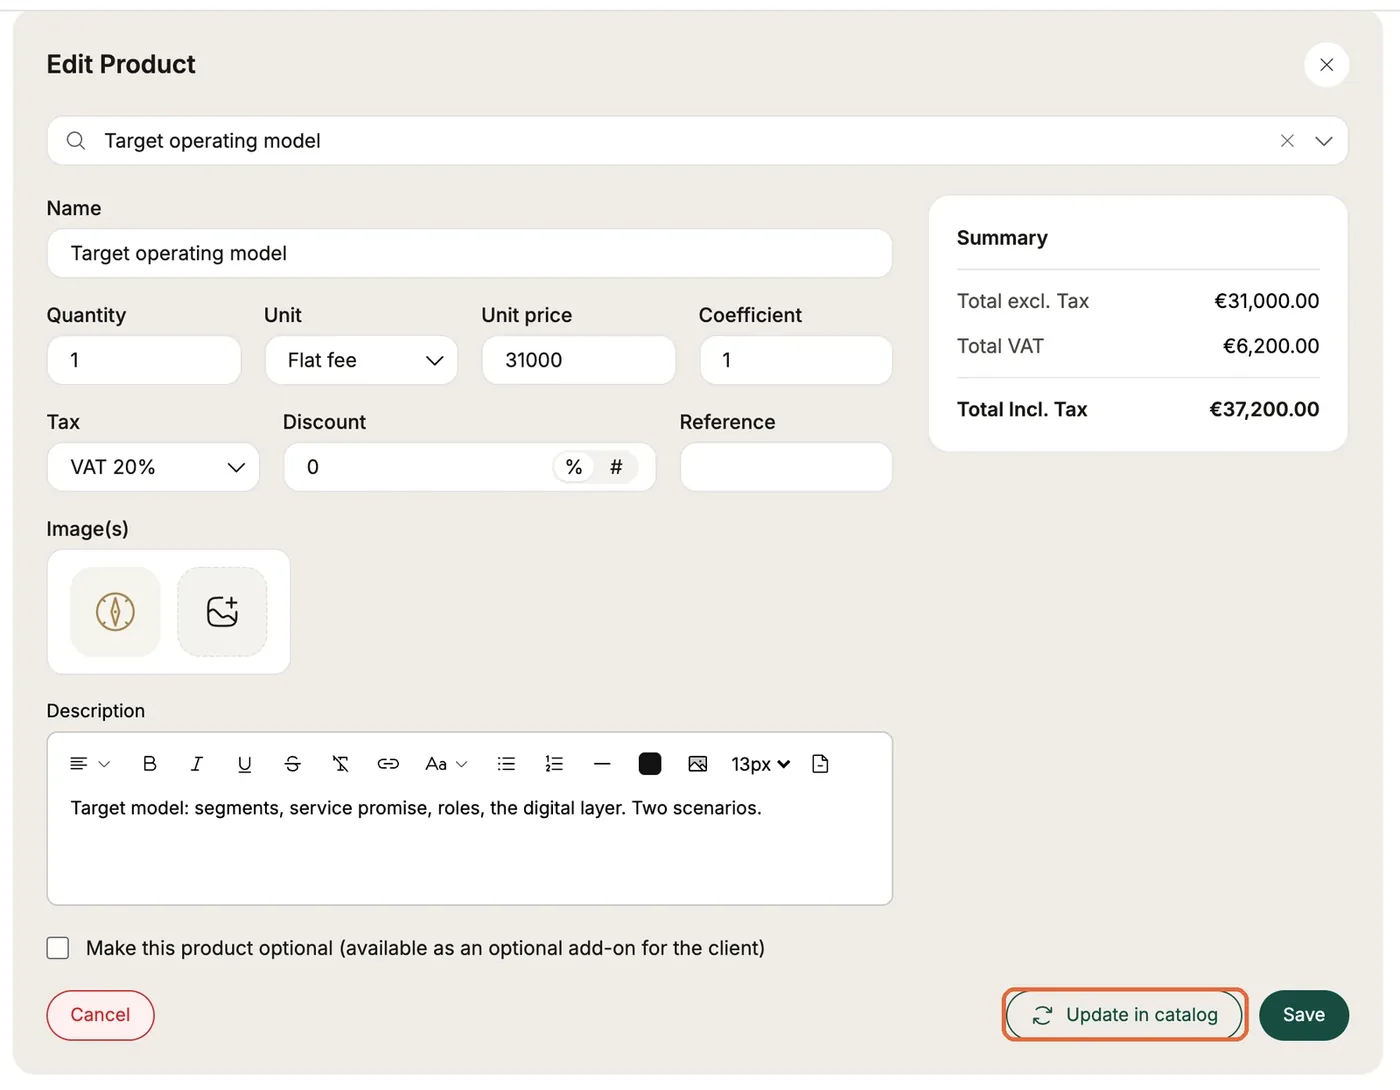Open the black text color swatch
This screenshot has height=1090, width=1400.
650,764
